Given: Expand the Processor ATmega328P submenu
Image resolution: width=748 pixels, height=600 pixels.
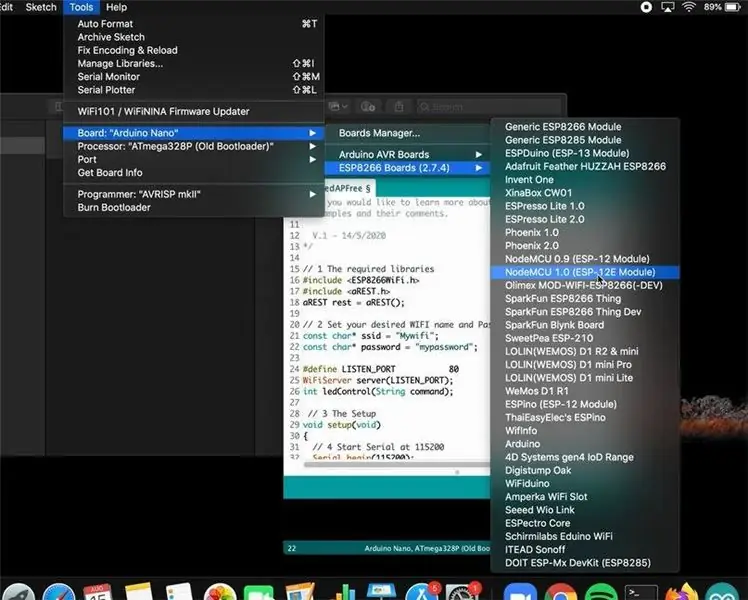Looking at the screenshot, I should click(194, 146).
